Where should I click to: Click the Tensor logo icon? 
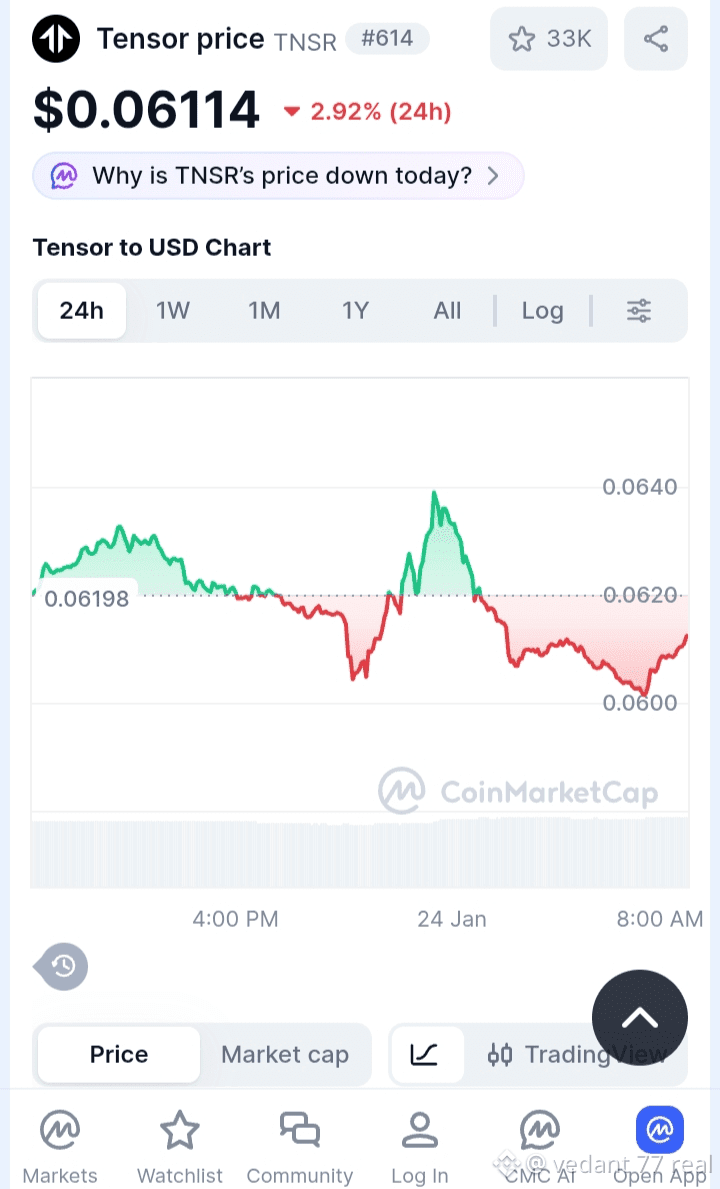[56, 40]
